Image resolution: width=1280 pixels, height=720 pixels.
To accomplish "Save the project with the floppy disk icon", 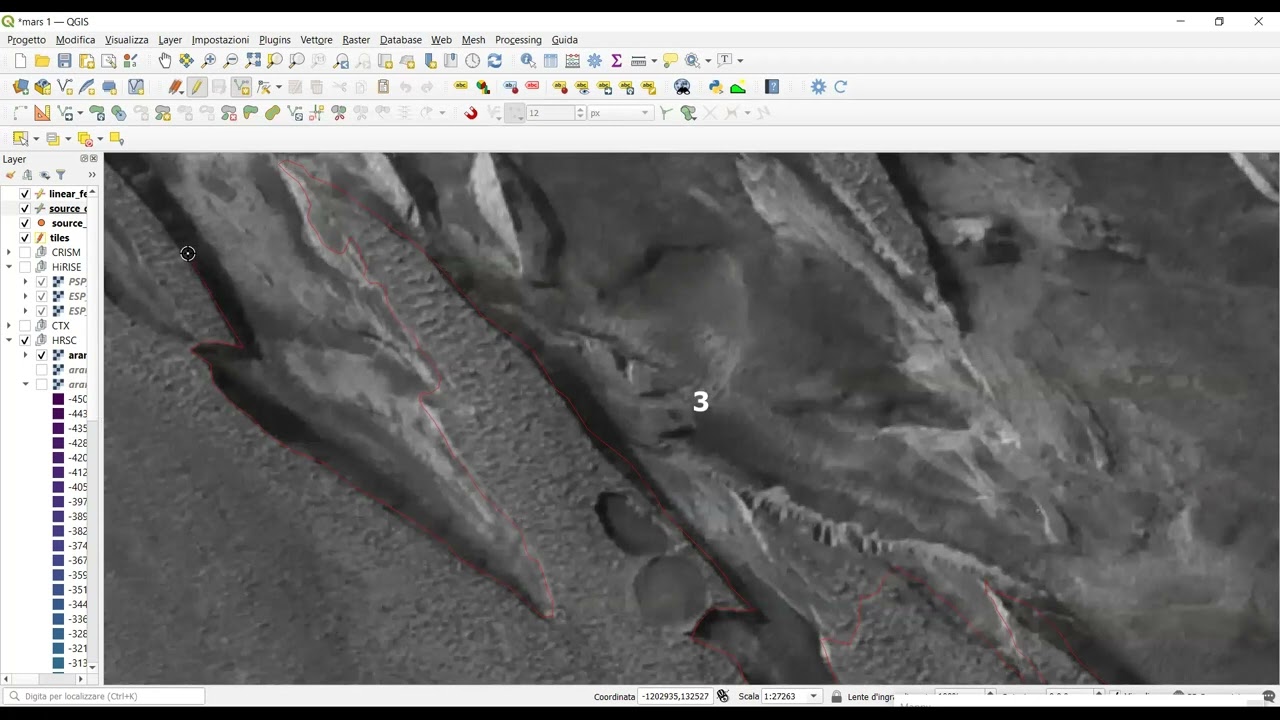I will click(64, 61).
